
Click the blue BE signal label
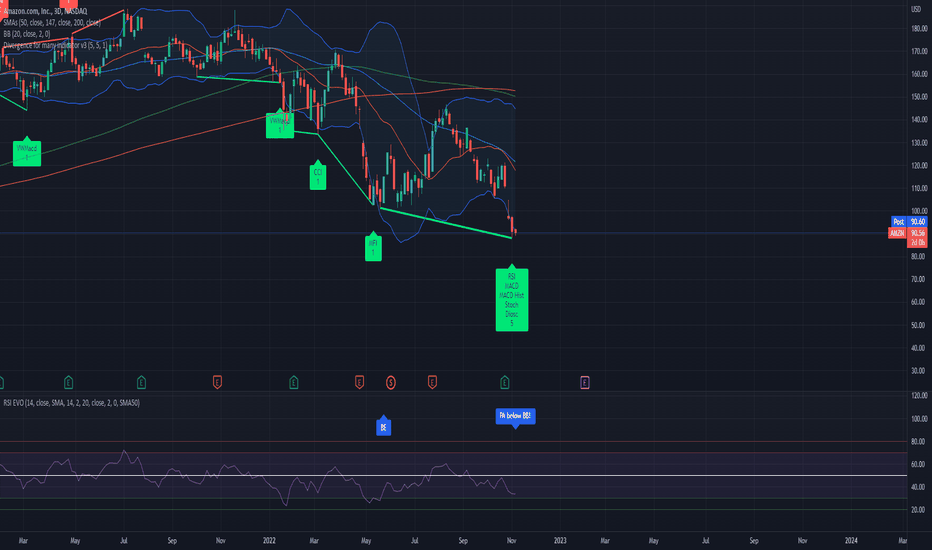pyautogui.click(x=383, y=426)
